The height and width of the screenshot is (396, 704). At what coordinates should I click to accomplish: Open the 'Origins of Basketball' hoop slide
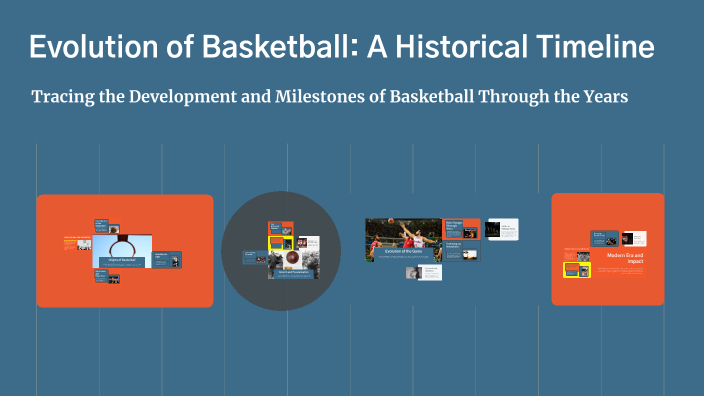click(x=122, y=251)
